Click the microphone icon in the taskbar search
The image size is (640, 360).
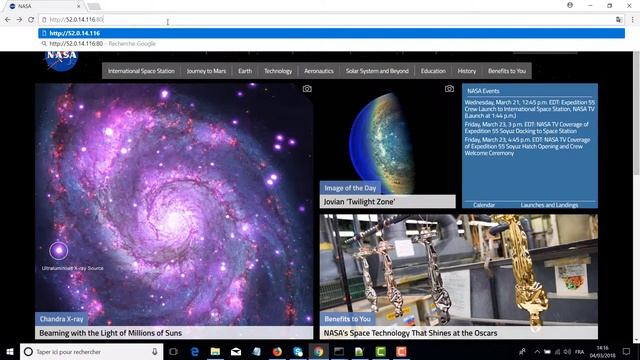click(155, 351)
